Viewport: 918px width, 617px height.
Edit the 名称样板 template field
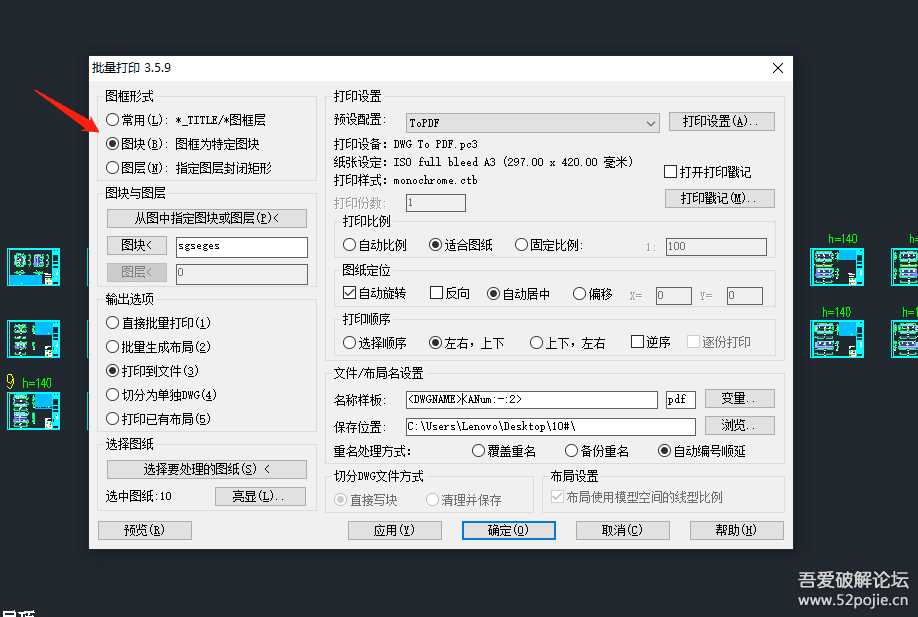click(530, 398)
